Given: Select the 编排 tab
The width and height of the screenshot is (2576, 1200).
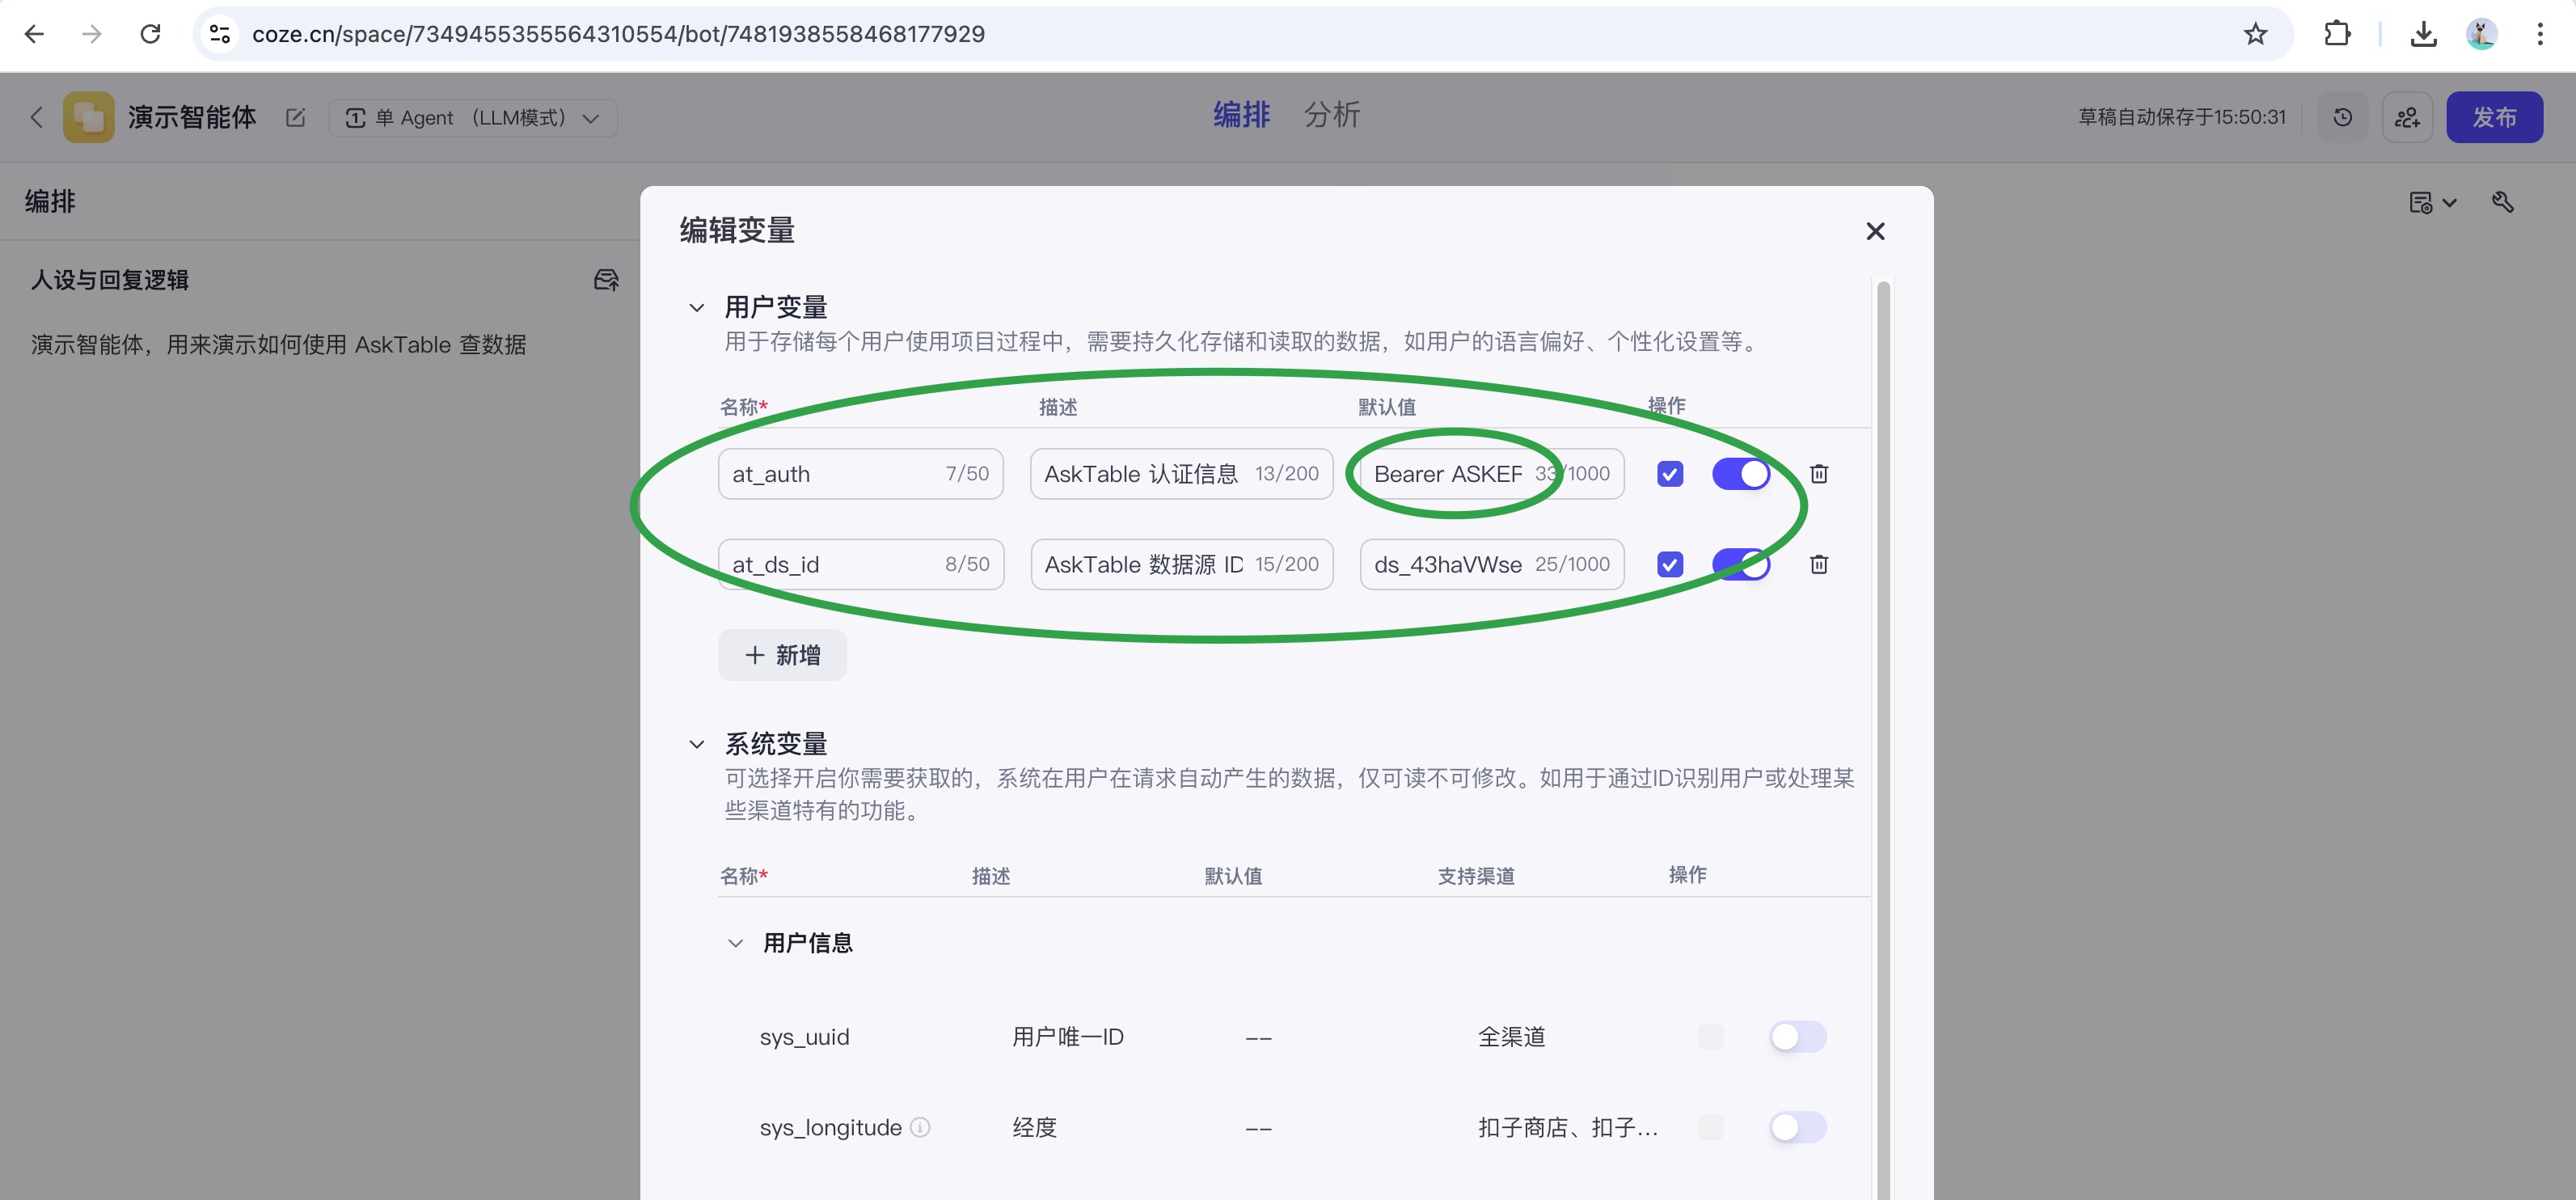Looking at the screenshot, I should tap(1241, 115).
